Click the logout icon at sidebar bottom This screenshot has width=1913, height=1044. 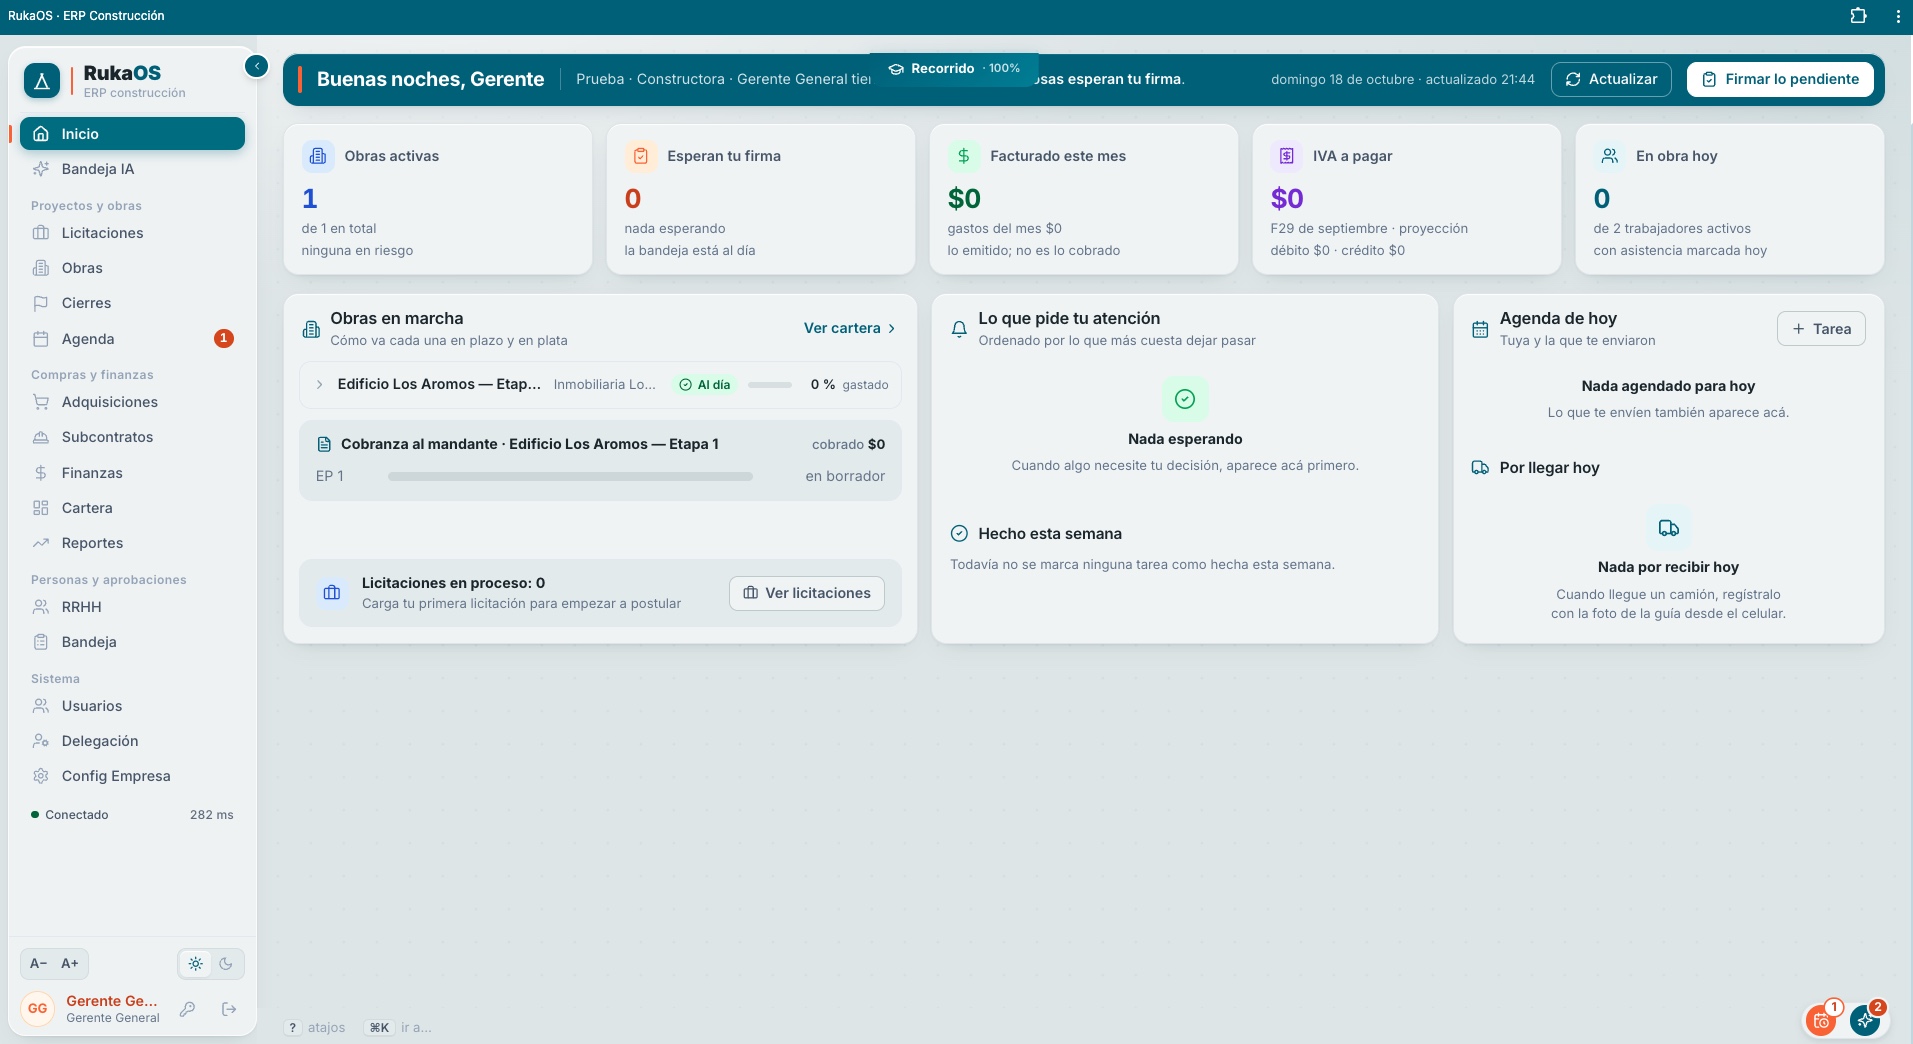(x=229, y=1009)
